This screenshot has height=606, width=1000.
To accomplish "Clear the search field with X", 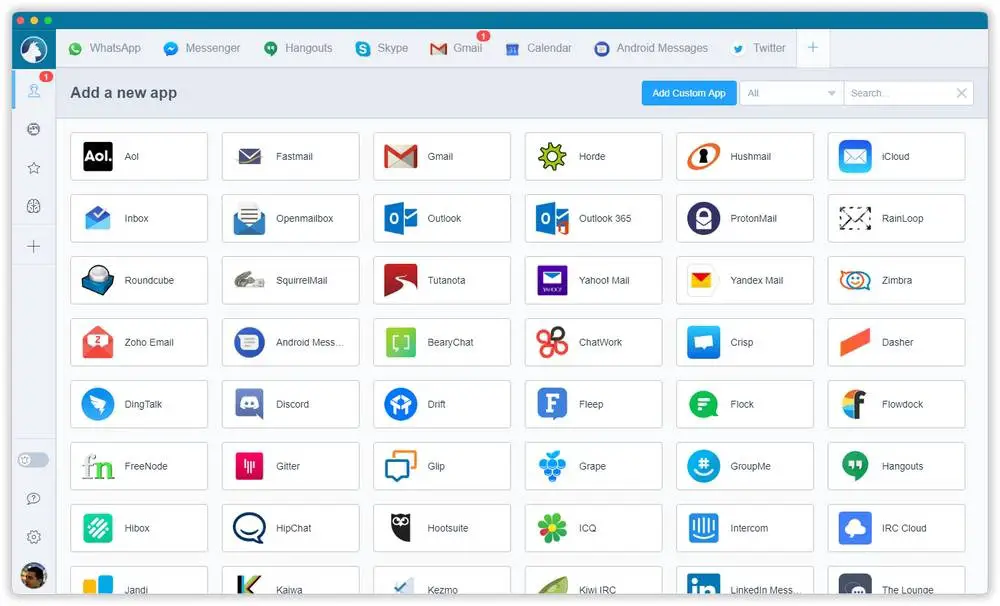I will (961, 93).
